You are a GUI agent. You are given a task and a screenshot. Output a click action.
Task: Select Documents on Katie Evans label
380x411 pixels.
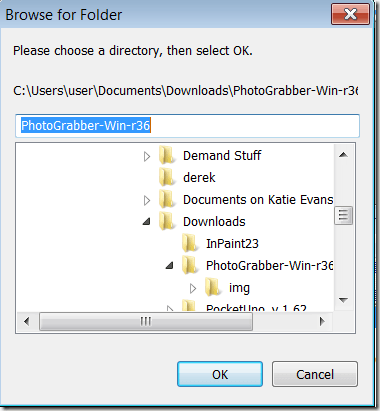click(258, 200)
